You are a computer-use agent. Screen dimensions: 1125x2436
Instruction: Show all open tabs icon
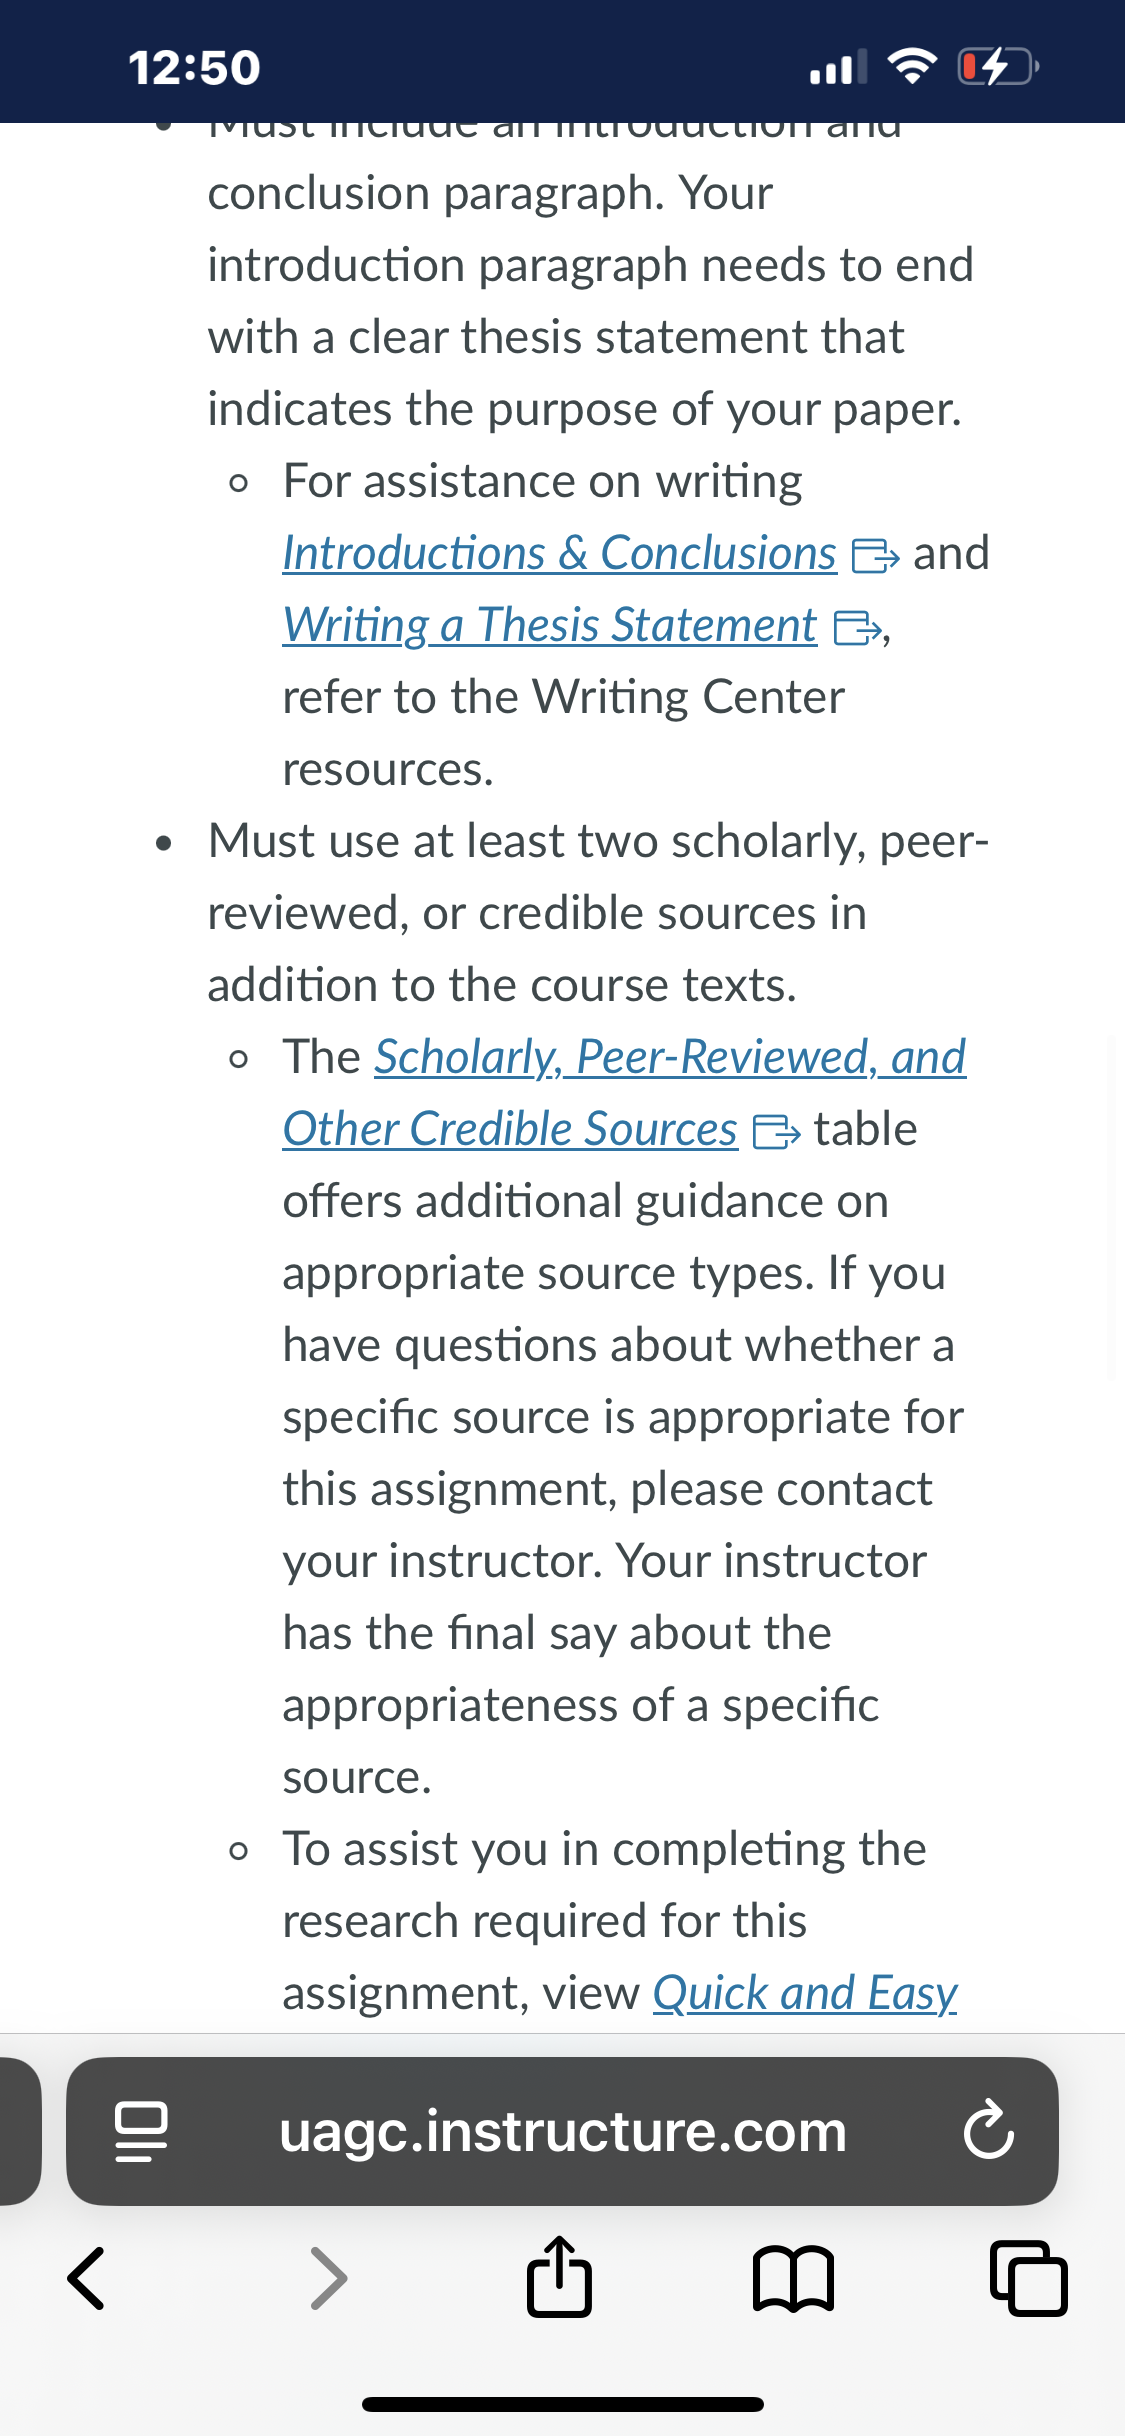pyautogui.click(x=1028, y=2279)
